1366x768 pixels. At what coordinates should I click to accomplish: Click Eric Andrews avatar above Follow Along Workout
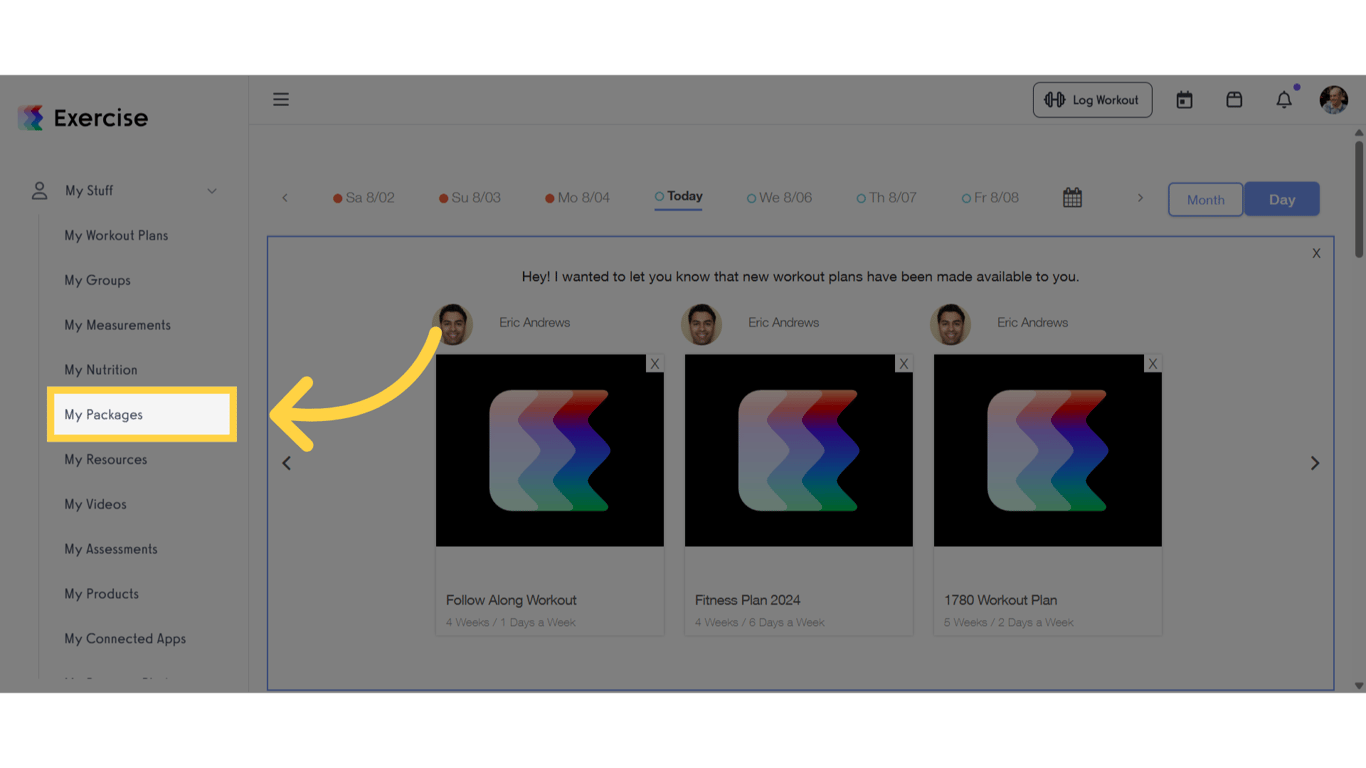453,324
